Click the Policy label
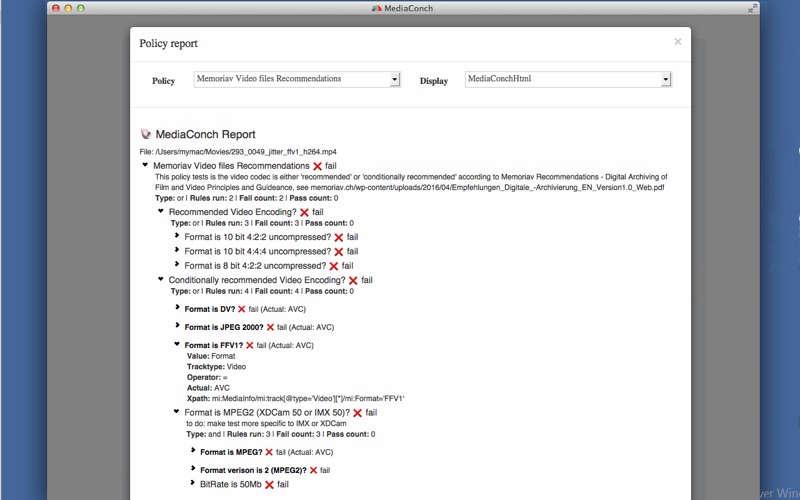800x500 pixels. tap(163, 81)
